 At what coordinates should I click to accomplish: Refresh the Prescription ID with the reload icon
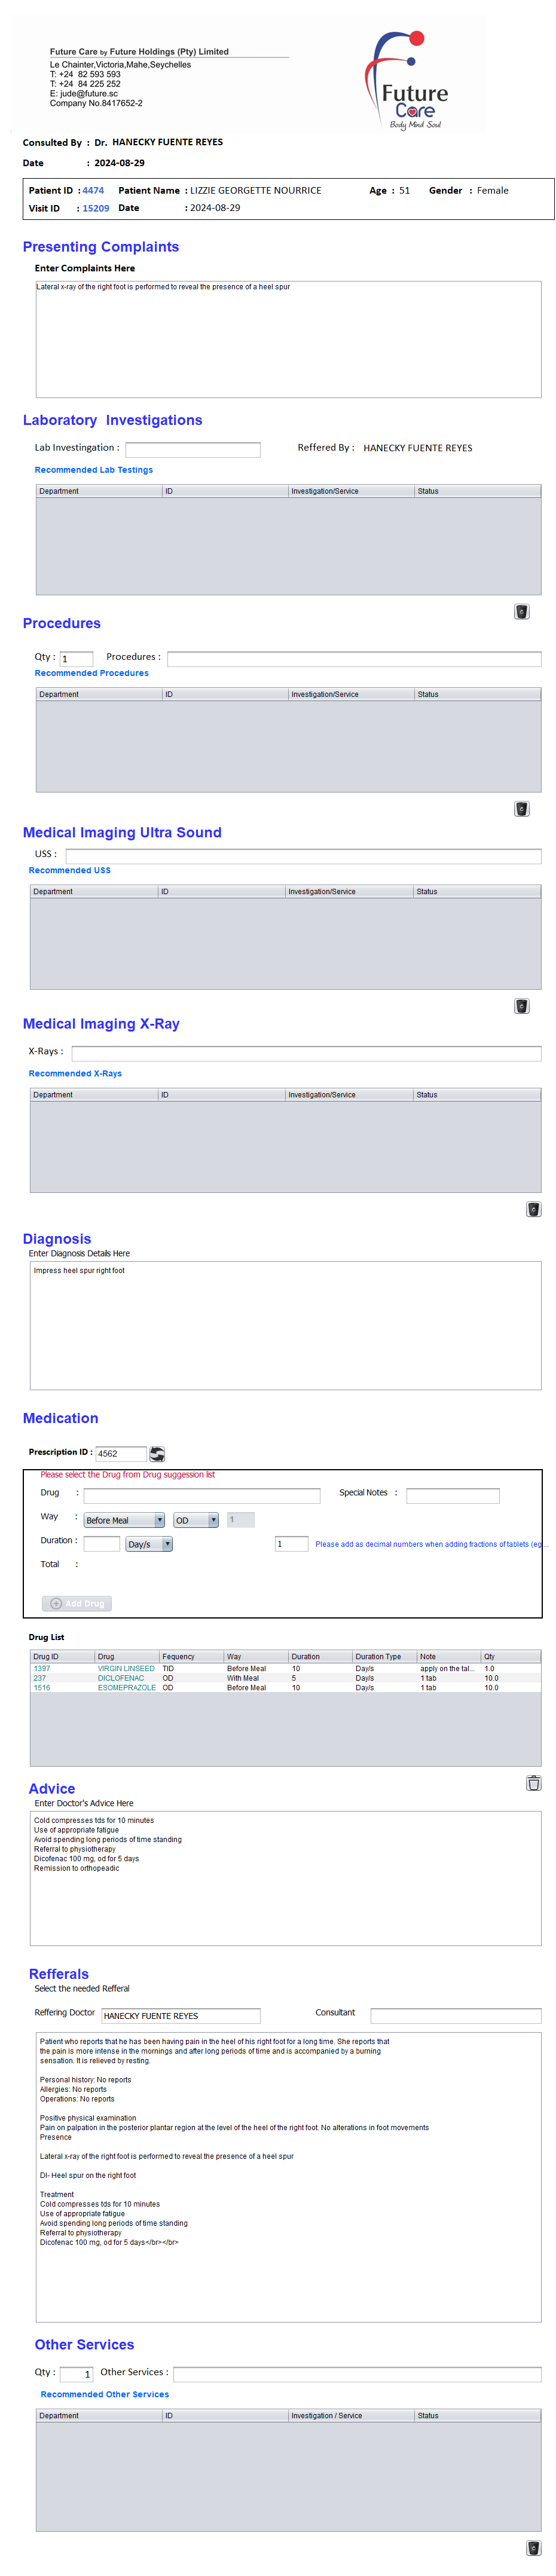[157, 1453]
